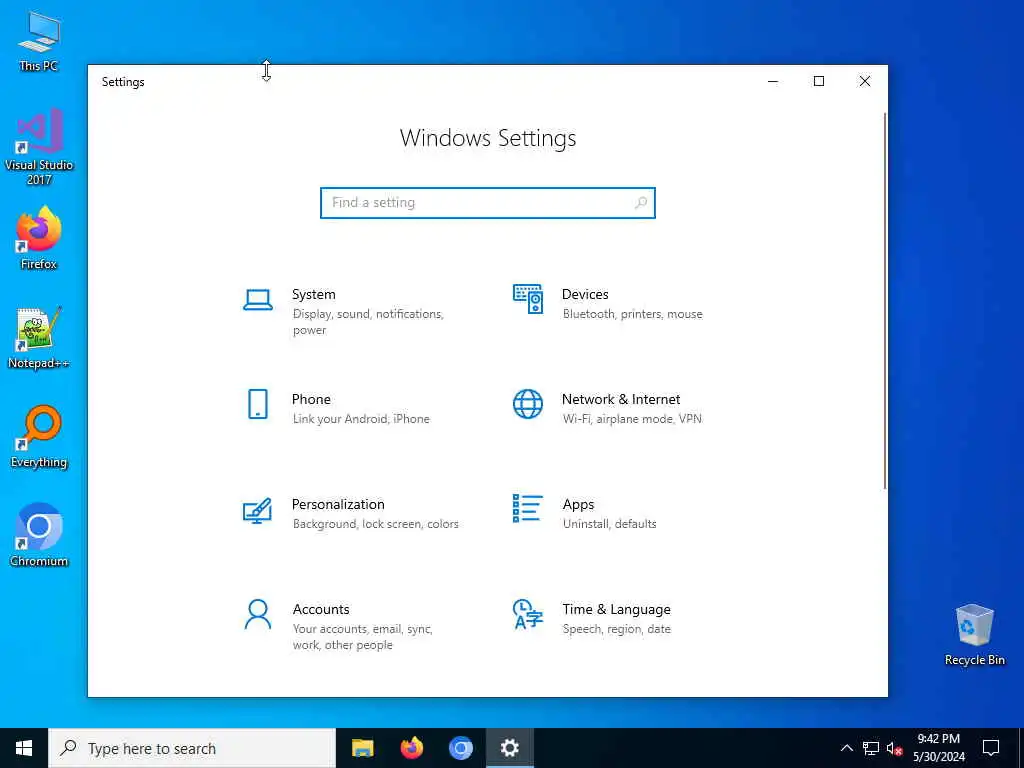Open the Time & Language title link

coord(616,609)
